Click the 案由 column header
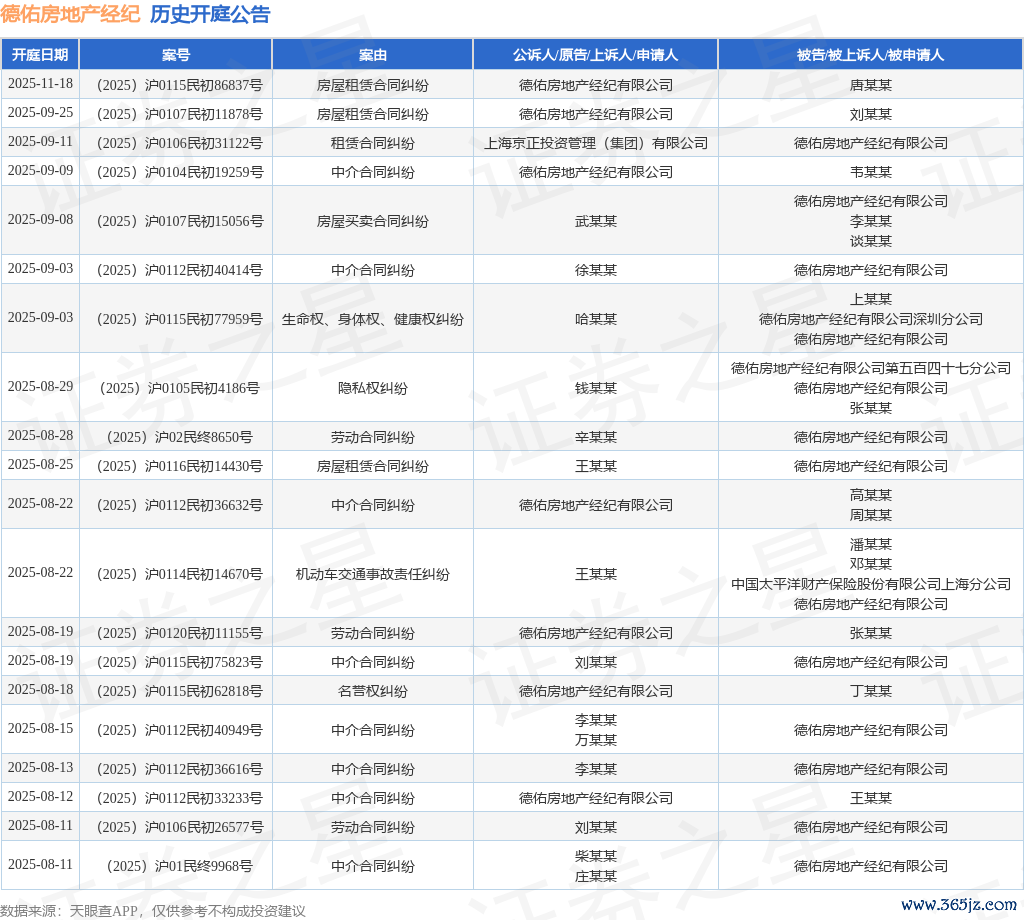 tap(373, 55)
